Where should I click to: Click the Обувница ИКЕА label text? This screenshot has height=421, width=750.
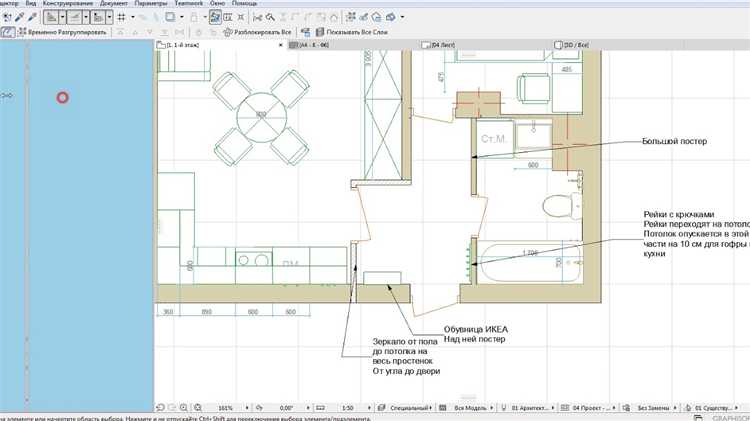tap(476, 329)
